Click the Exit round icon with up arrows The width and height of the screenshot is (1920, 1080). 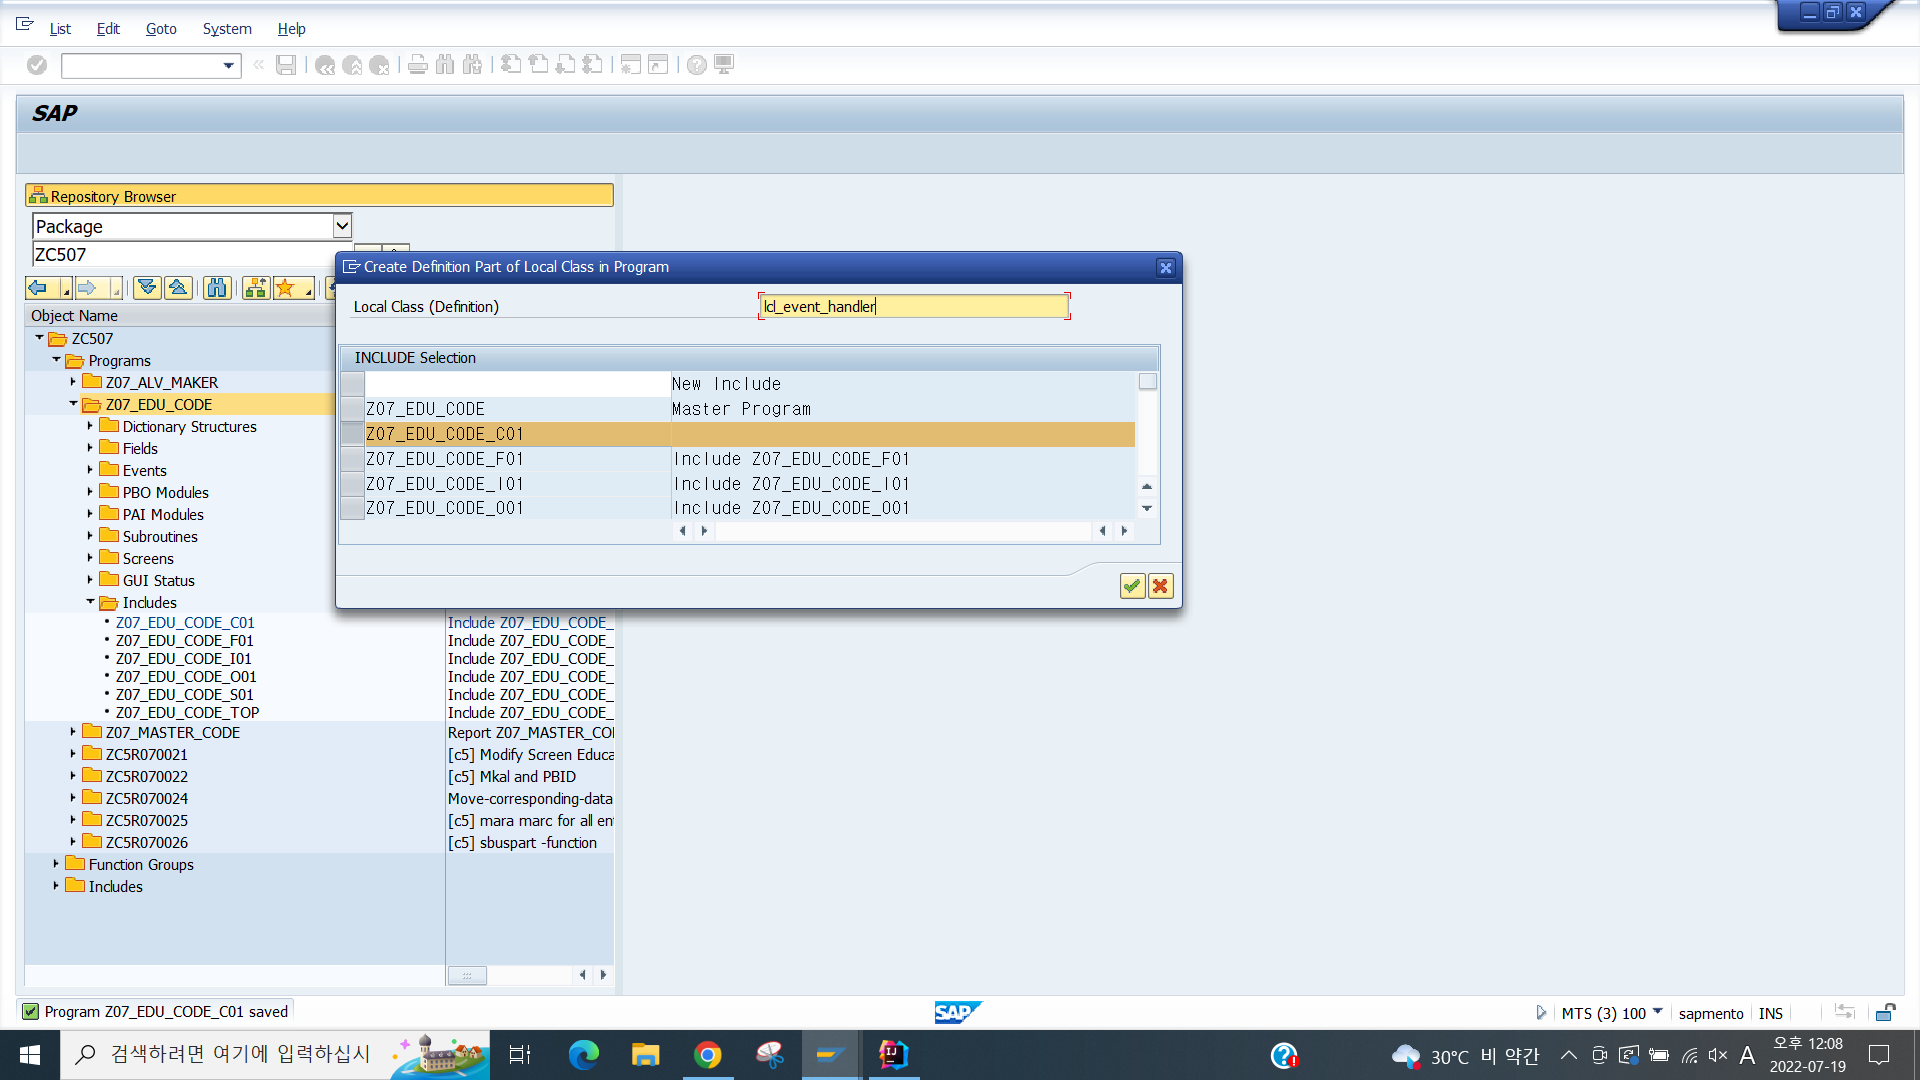click(352, 65)
